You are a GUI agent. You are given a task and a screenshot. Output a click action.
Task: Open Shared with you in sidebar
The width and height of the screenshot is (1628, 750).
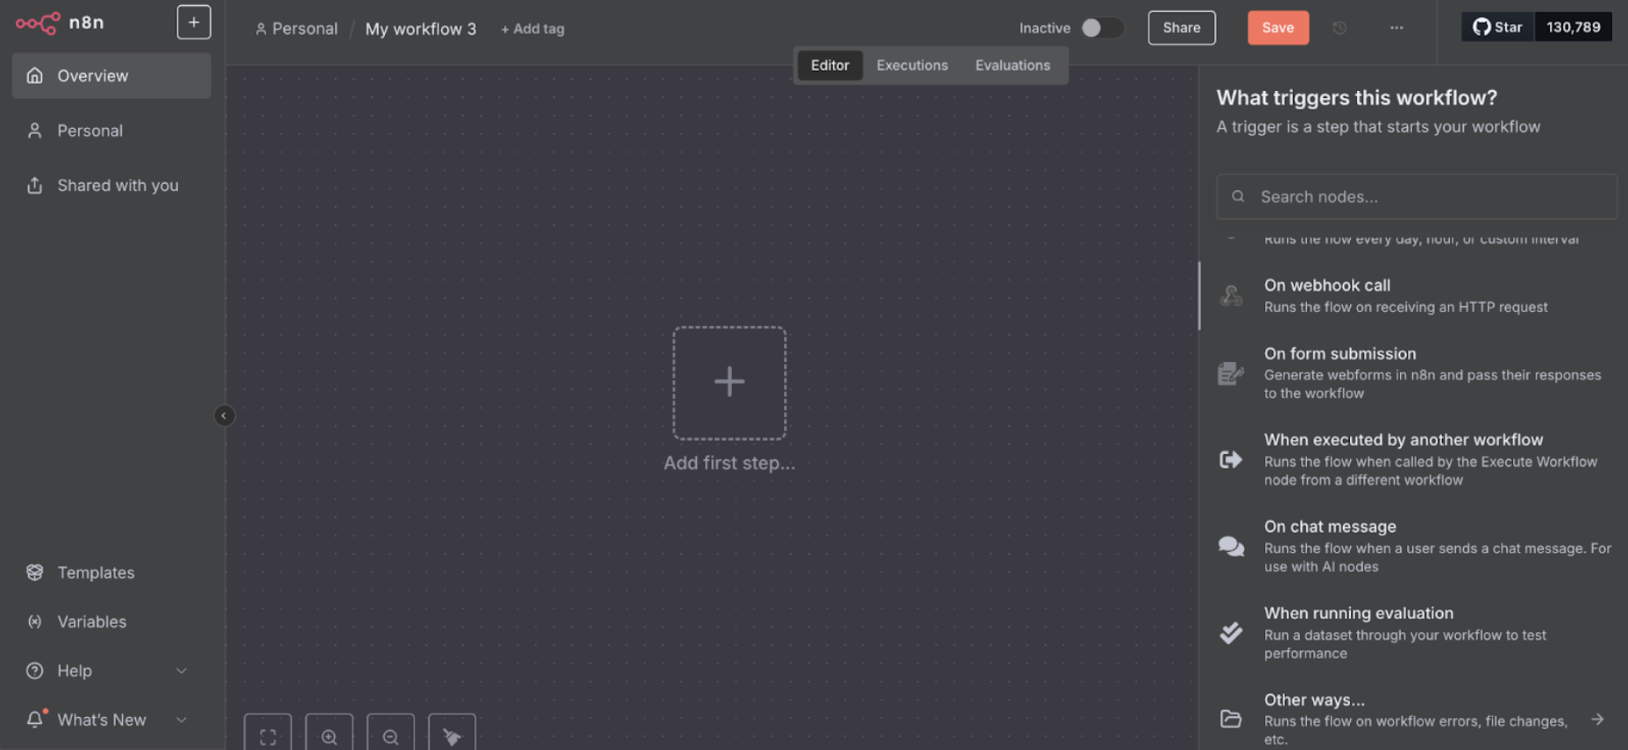(x=111, y=186)
